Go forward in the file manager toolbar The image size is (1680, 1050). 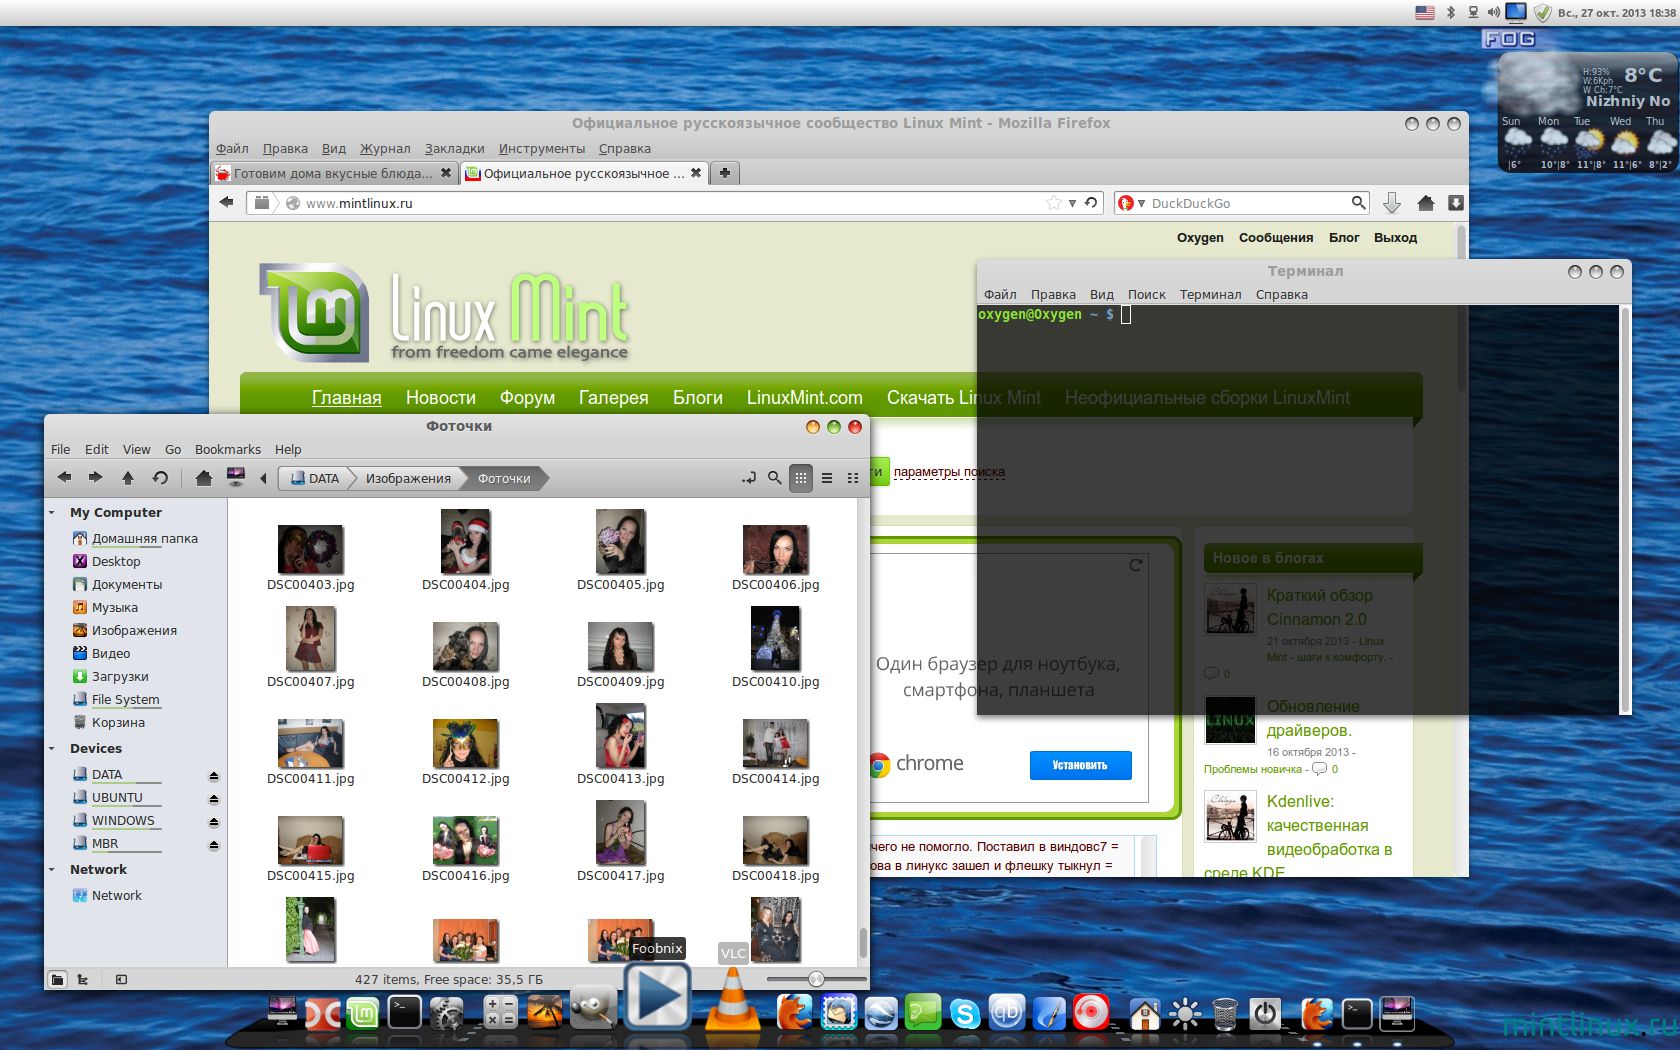(x=95, y=478)
